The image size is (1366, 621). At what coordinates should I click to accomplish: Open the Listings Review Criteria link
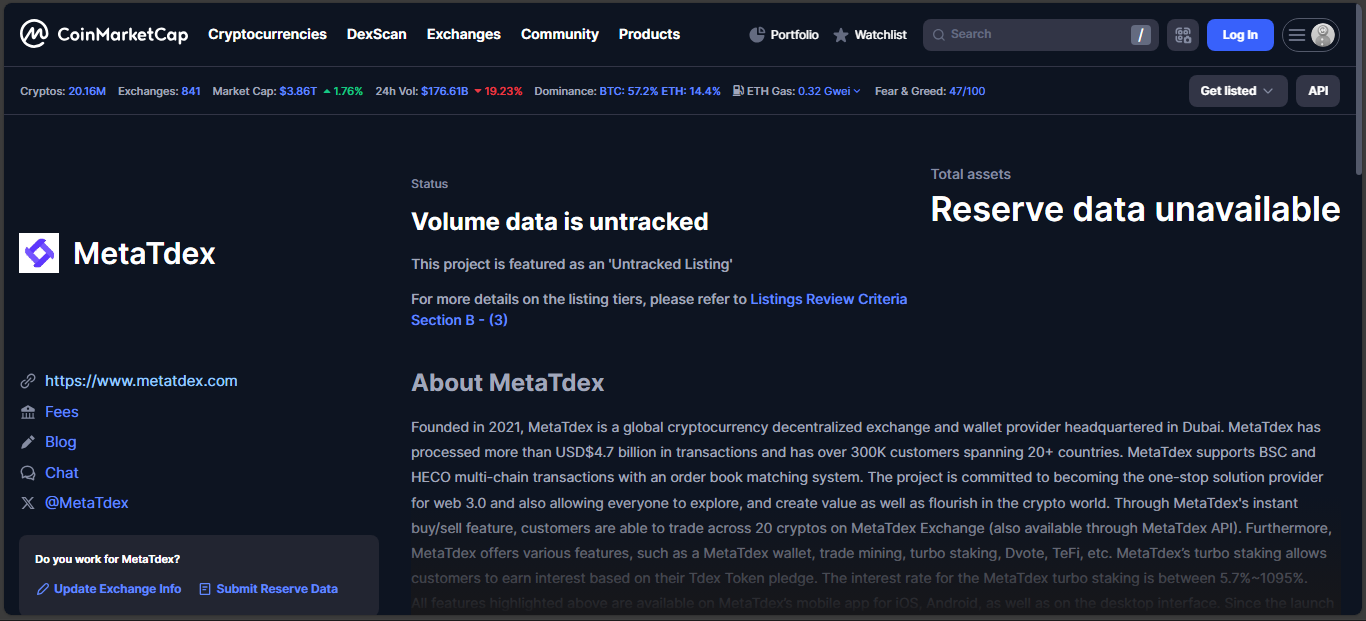click(828, 299)
